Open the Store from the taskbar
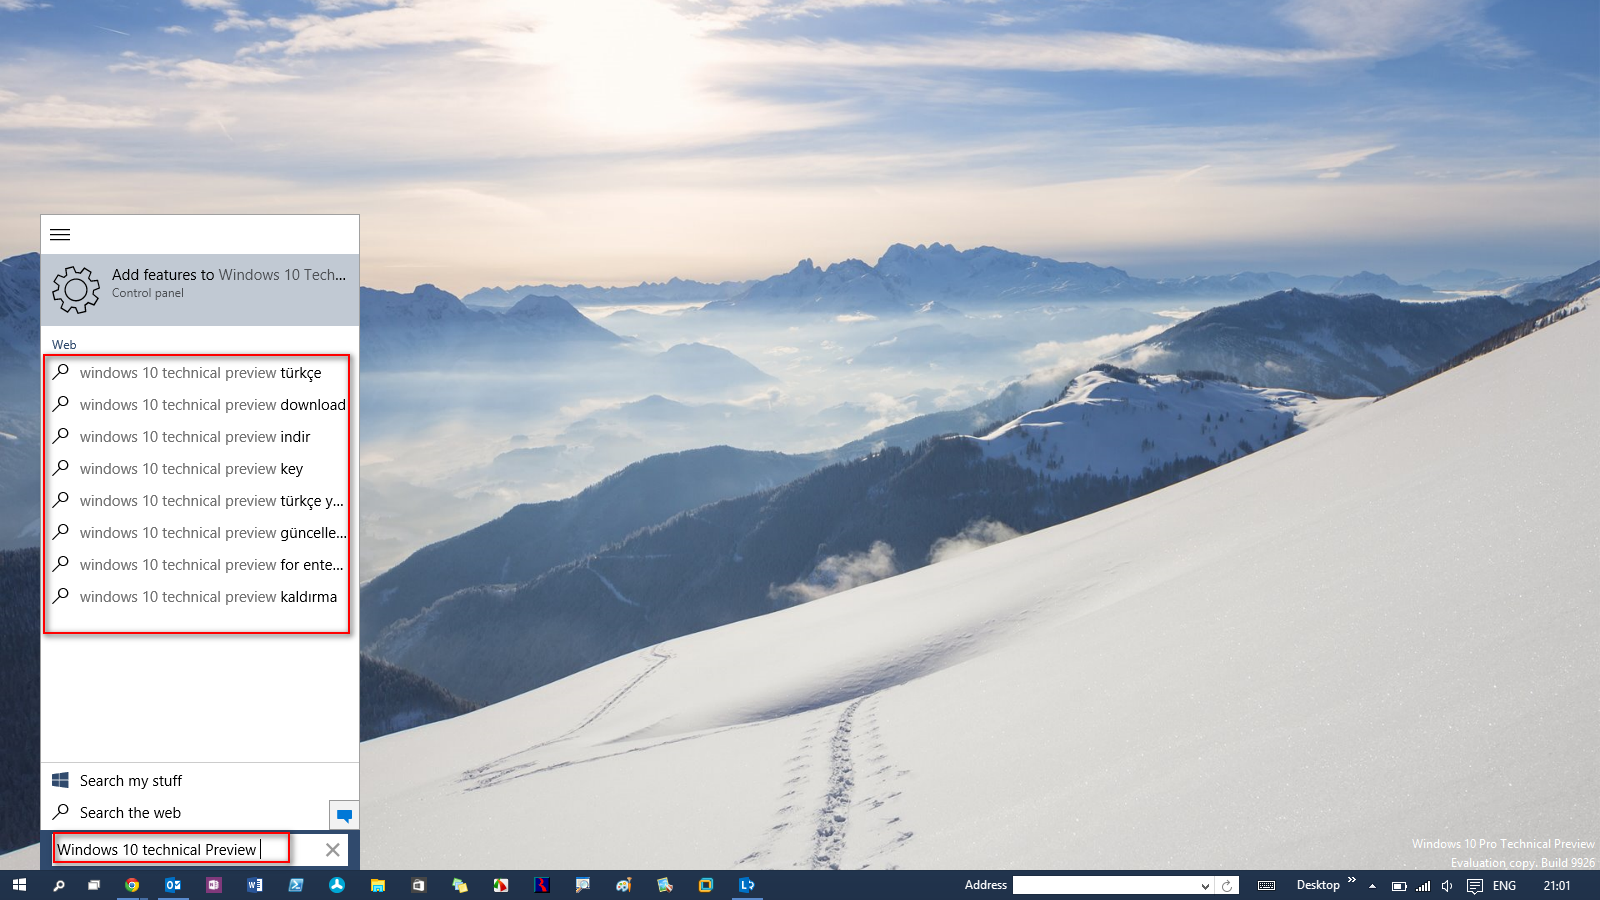Viewport: 1600px width, 900px height. (419, 885)
